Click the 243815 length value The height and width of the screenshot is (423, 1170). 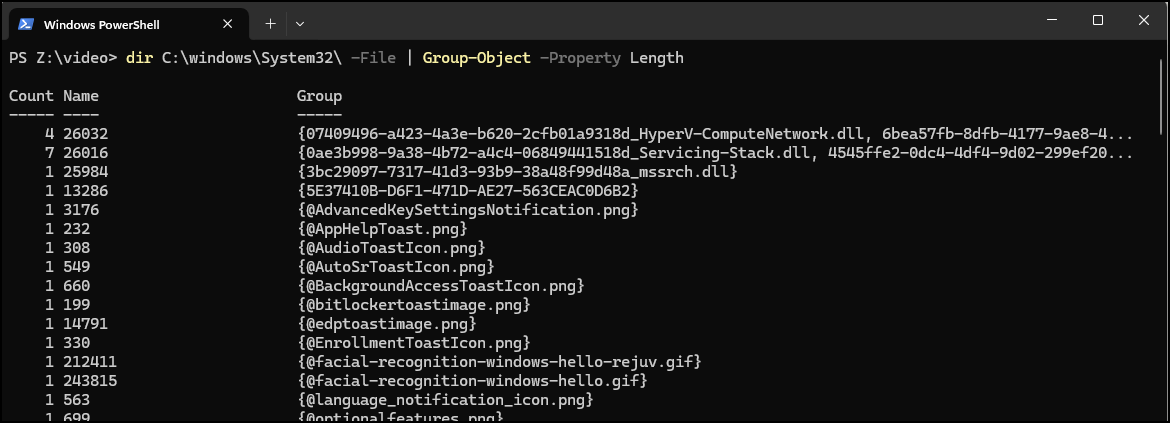[x=90, y=381]
